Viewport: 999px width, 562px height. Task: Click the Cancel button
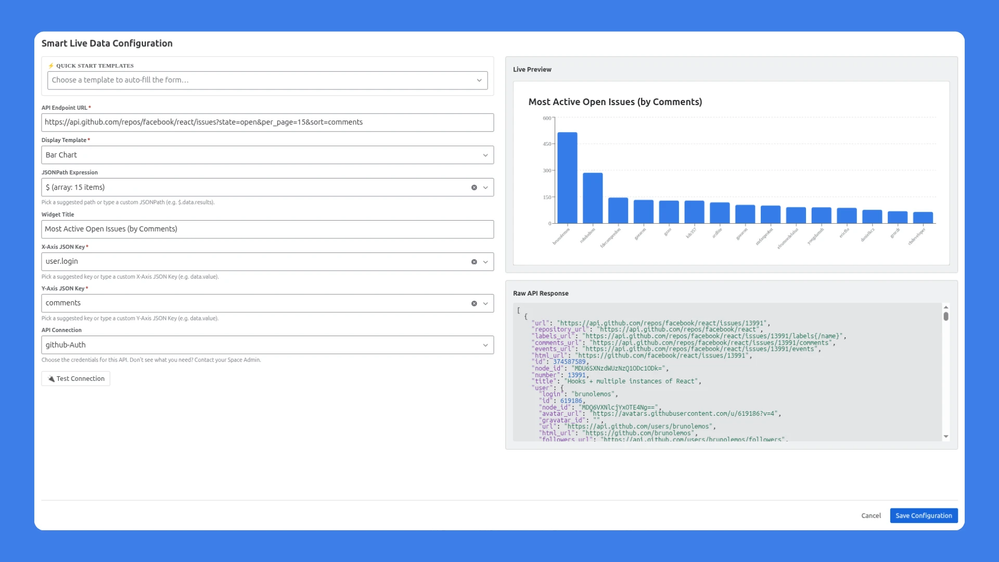click(871, 515)
